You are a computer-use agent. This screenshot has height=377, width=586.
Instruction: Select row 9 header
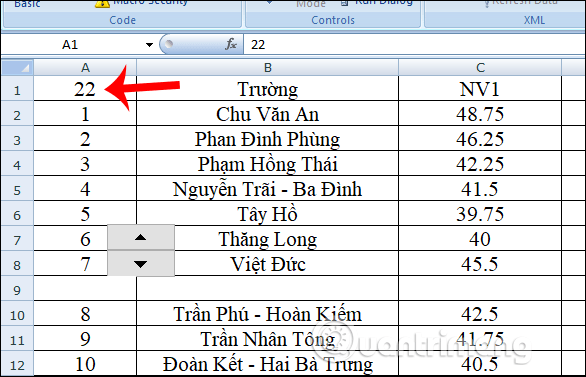pos(18,289)
